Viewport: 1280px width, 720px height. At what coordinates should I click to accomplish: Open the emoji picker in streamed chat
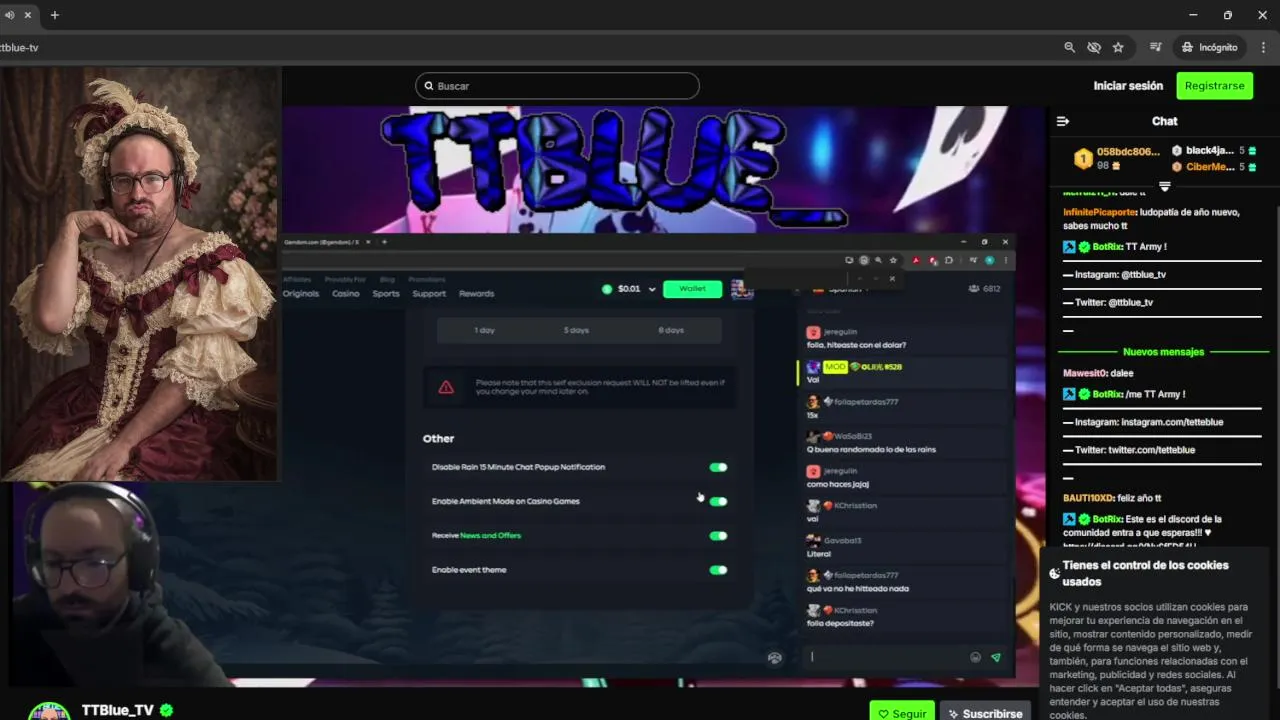(x=975, y=657)
